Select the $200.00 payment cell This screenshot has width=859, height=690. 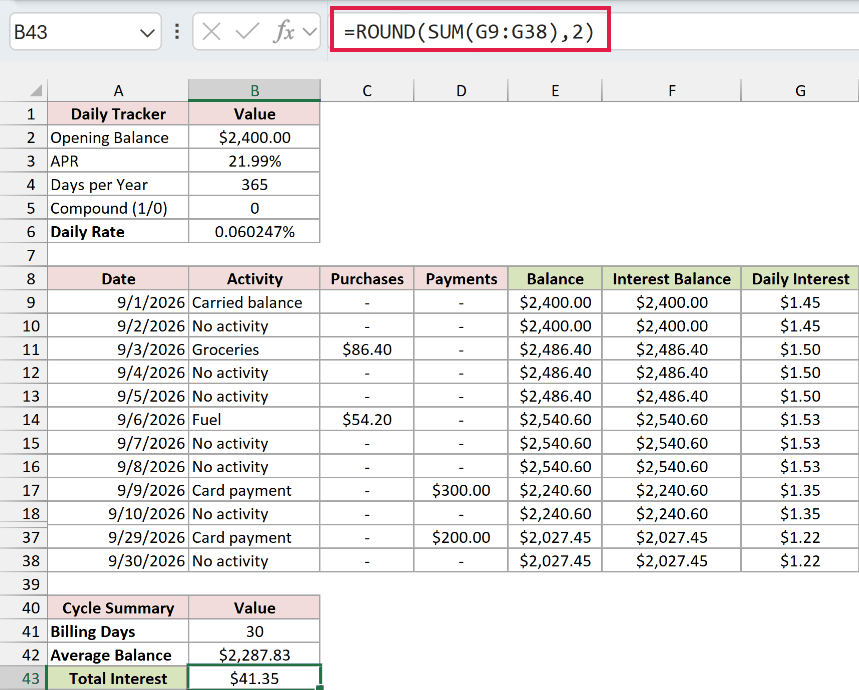[461, 537]
